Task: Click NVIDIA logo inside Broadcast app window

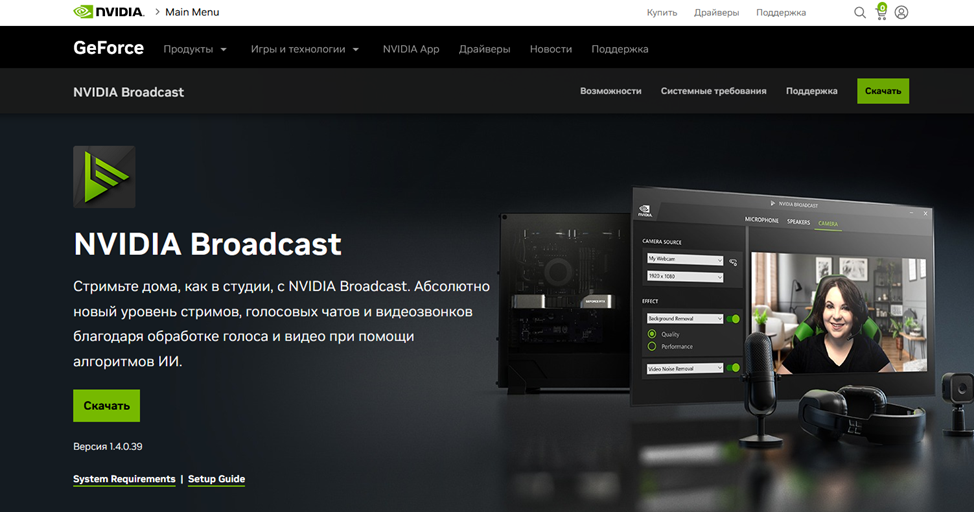Action: (645, 211)
